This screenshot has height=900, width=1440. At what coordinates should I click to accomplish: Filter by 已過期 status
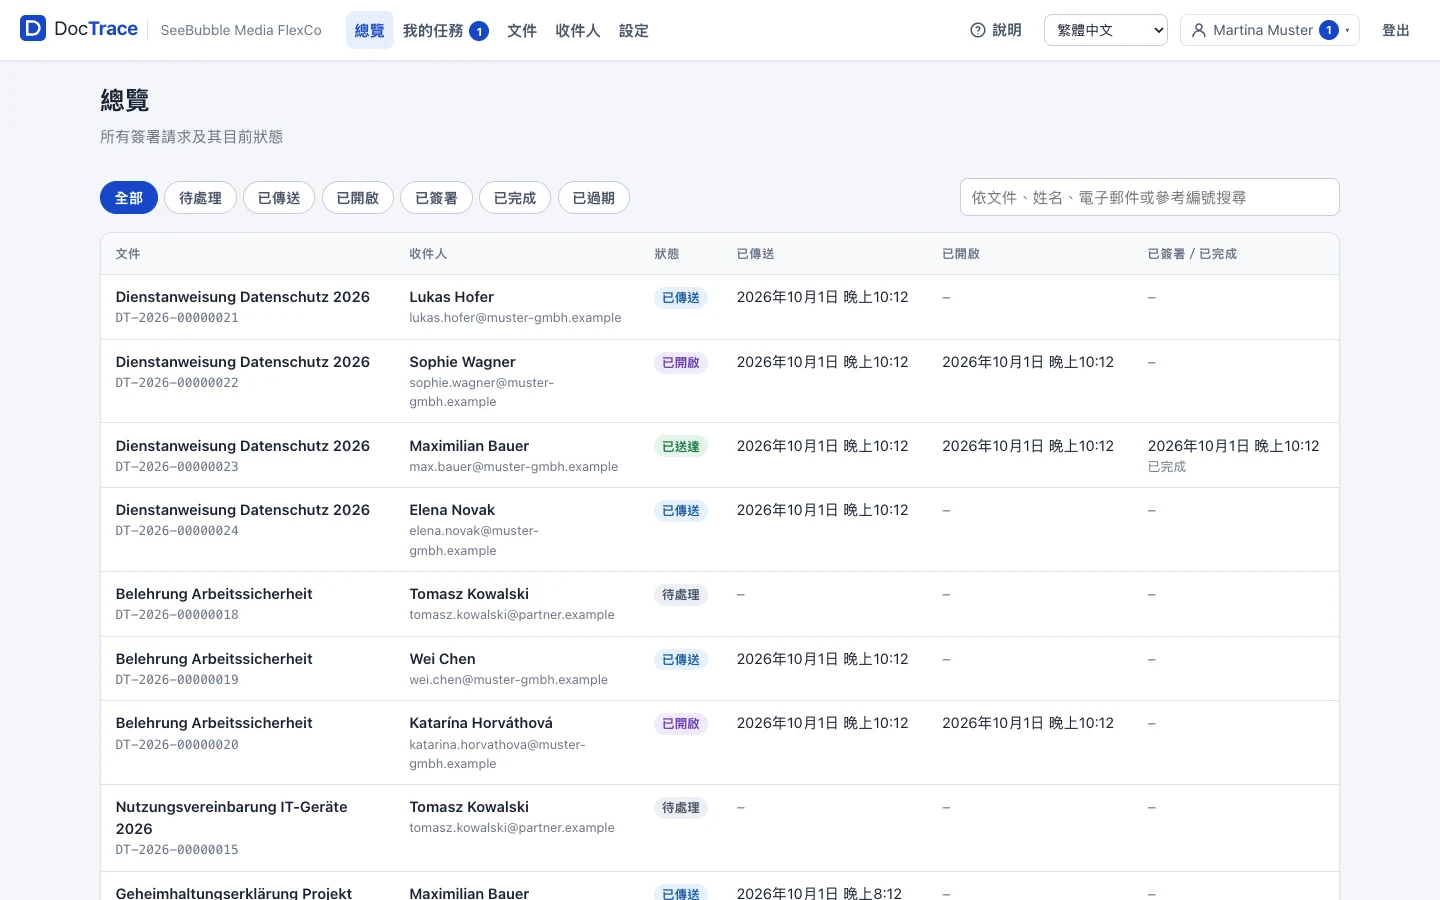click(594, 198)
